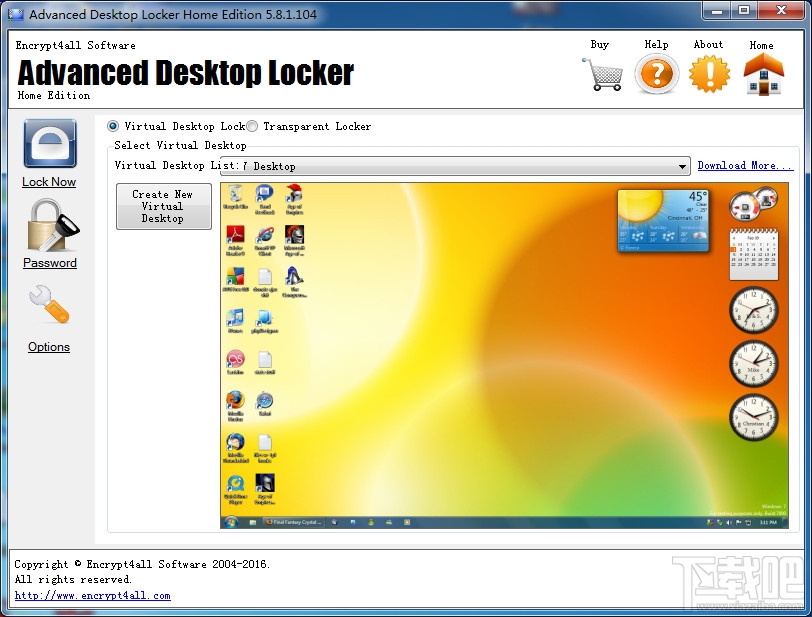
Task: Close the Advanced Desktop Locker window
Action: [x=782, y=10]
